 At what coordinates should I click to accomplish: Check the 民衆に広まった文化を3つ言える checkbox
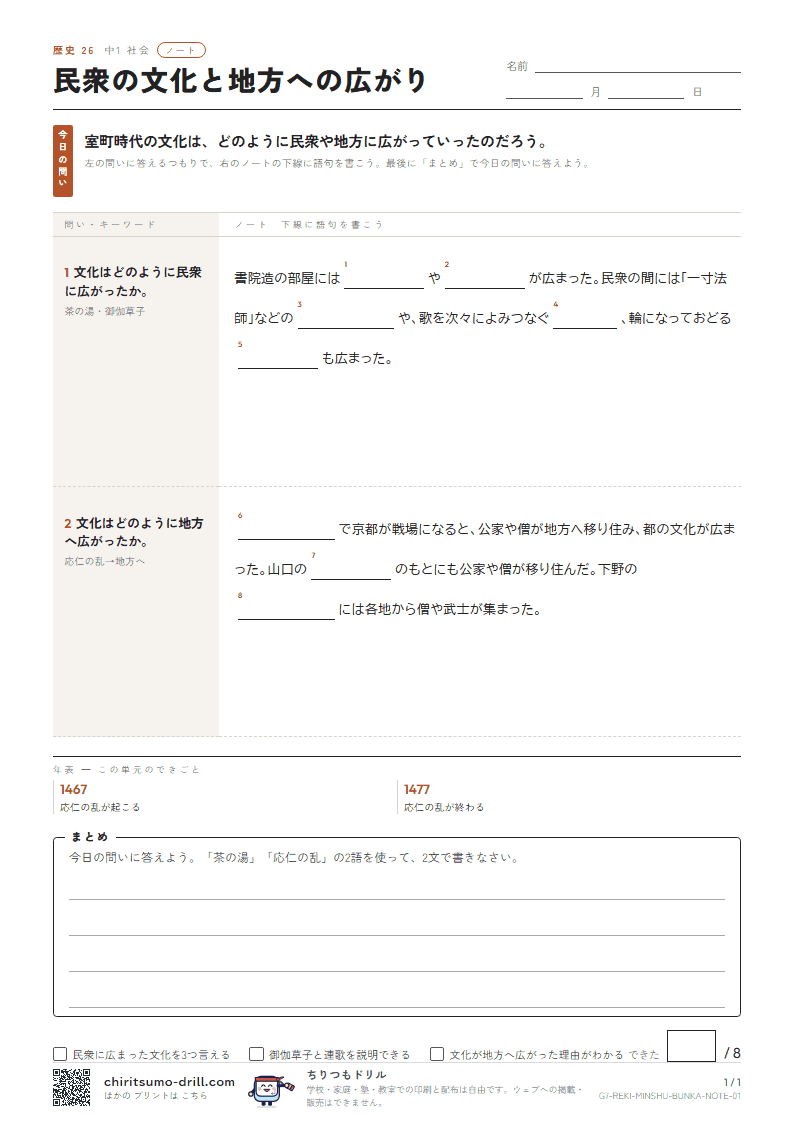pyautogui.click(x=60, y=1054)
